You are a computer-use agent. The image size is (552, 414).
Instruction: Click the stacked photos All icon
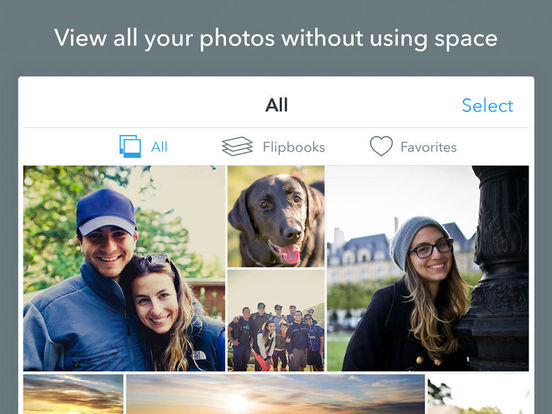pyautogui.click(x=130, y=146)
